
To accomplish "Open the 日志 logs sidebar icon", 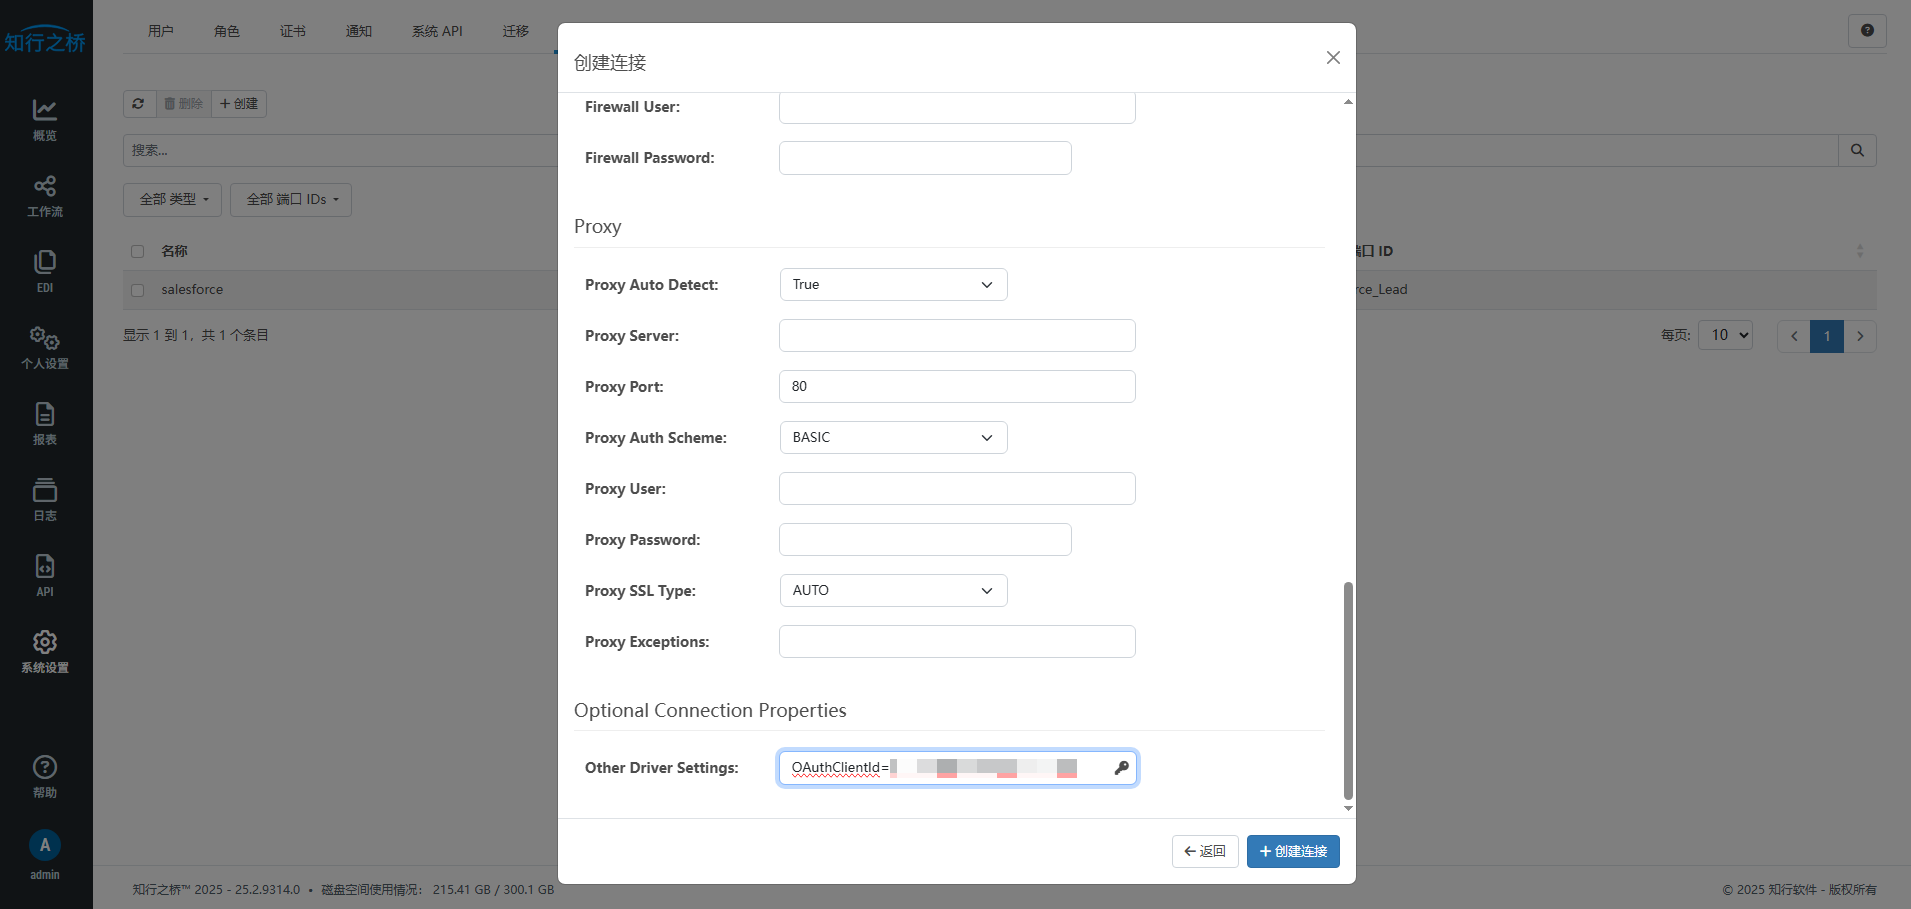I will pos(45,499).
